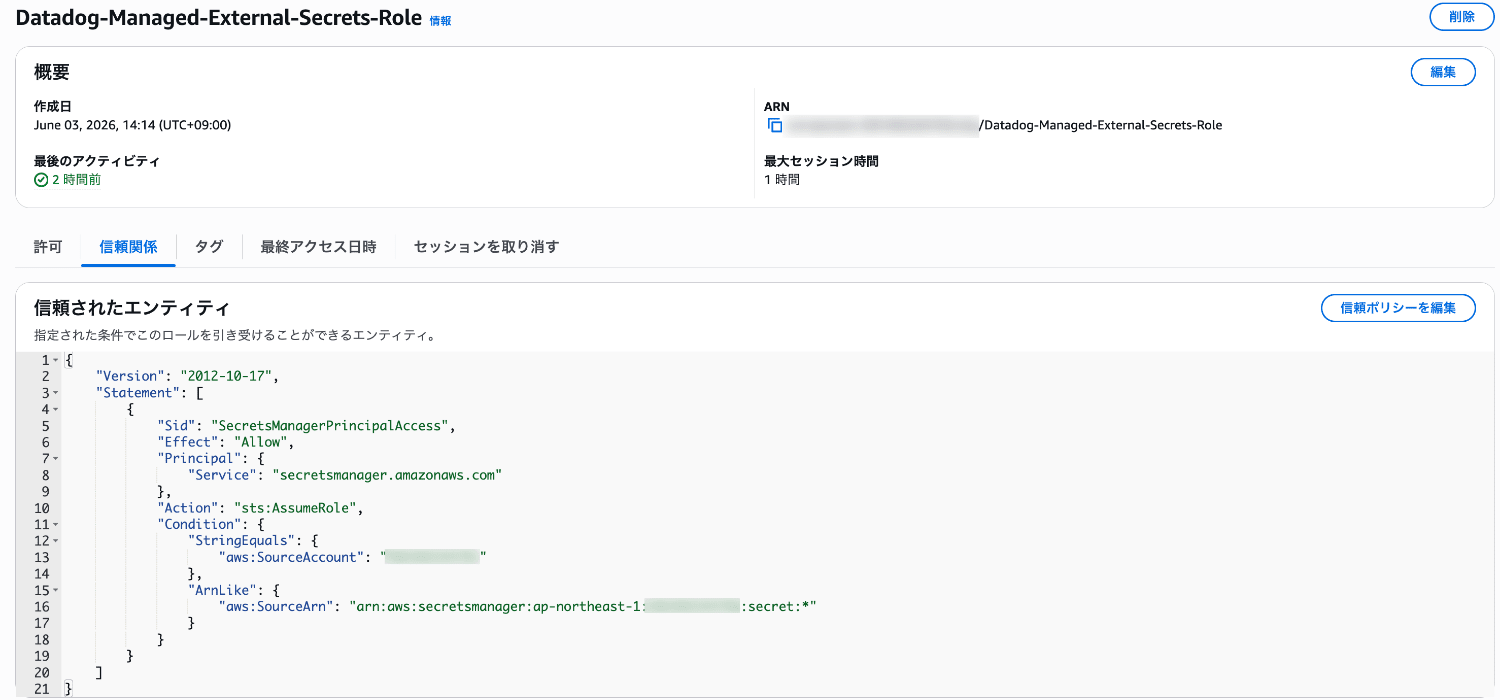Click the role title Datadog-Managed-External-Secrets-Role heading
Image resolution: width=1500 pixels, height=700 pixels.
pyautogui.click(x=219, y=18)
